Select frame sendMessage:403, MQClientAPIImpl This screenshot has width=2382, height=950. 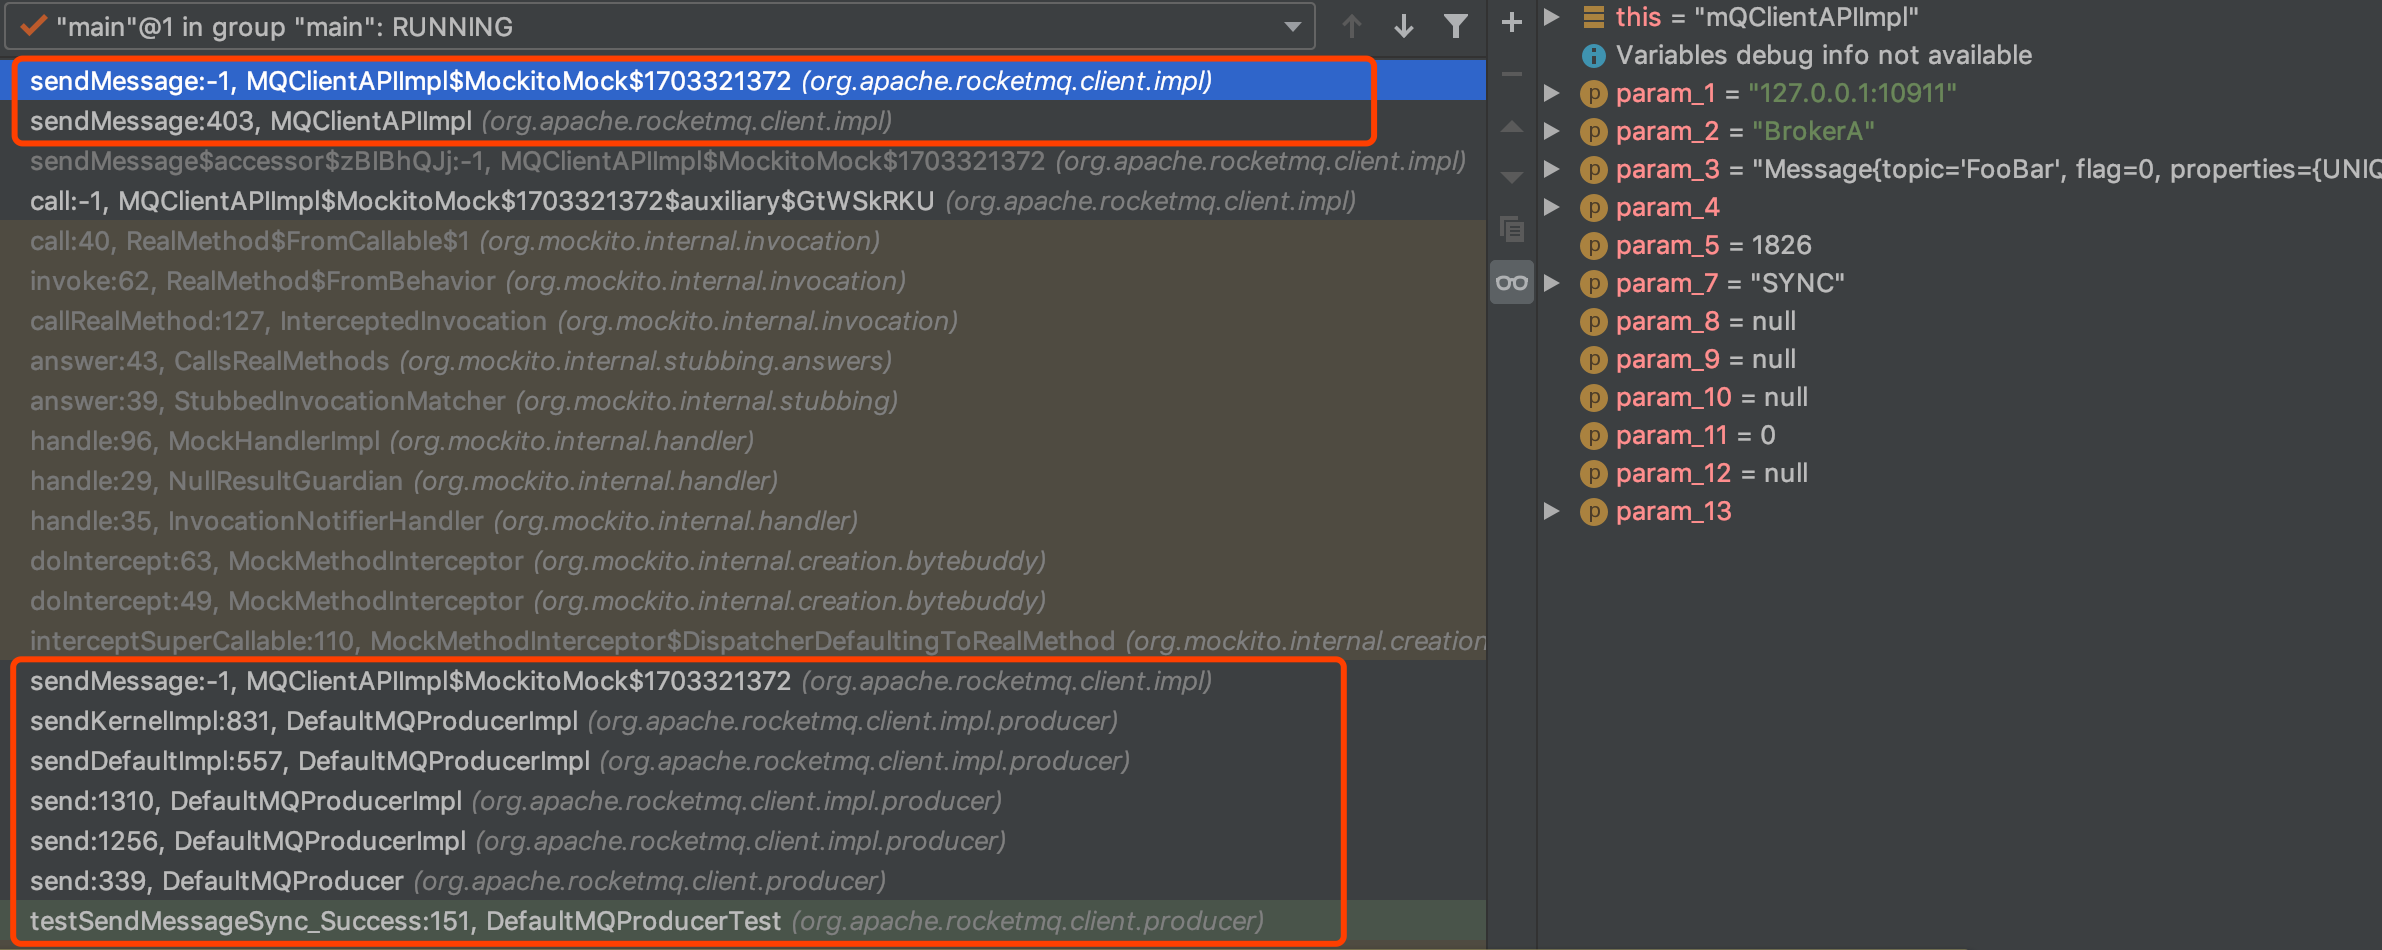click(x=743, y=121)
